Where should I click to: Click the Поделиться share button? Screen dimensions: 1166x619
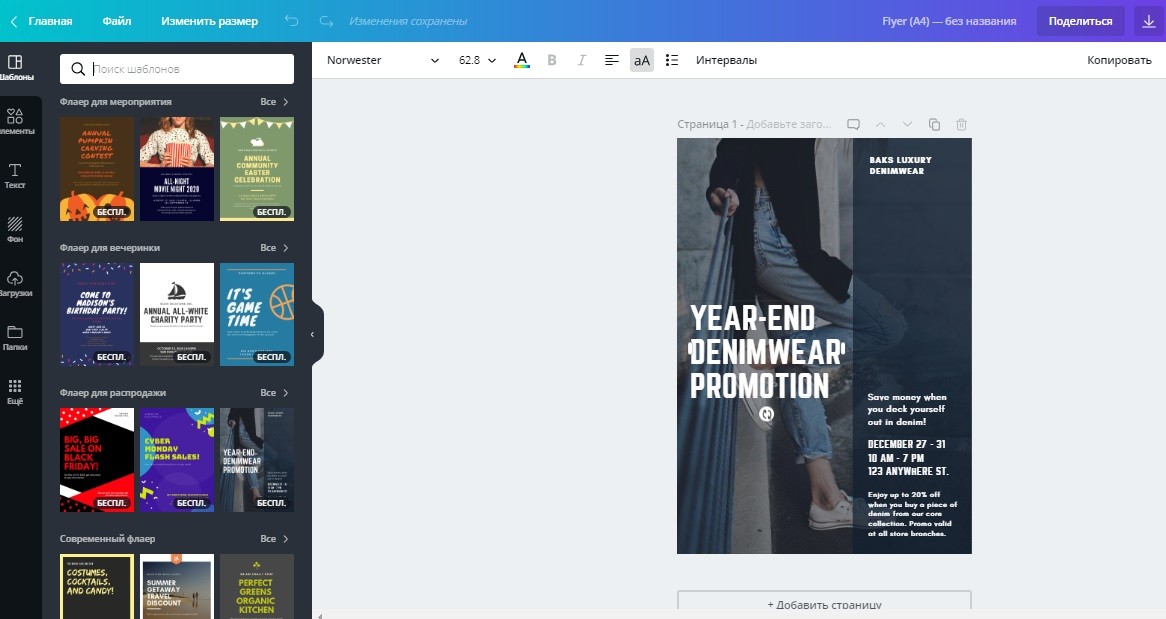(x=1080, y=21)
